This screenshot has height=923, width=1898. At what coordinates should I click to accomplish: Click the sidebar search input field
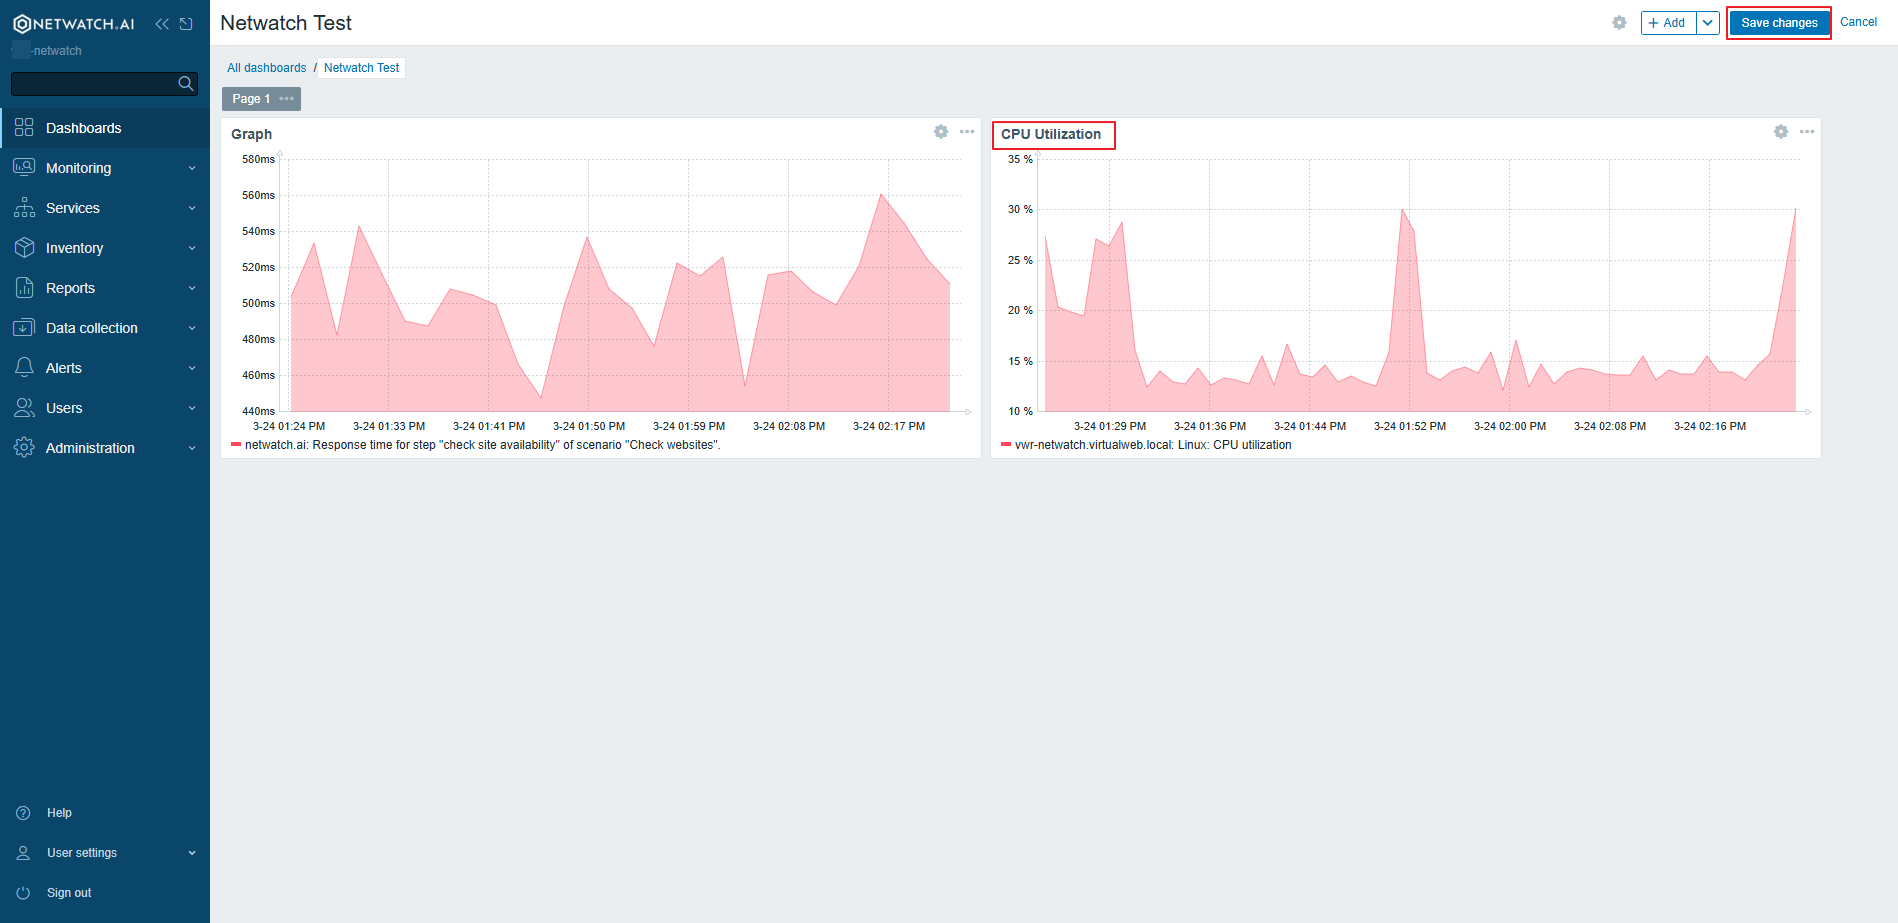coord(93,84)
